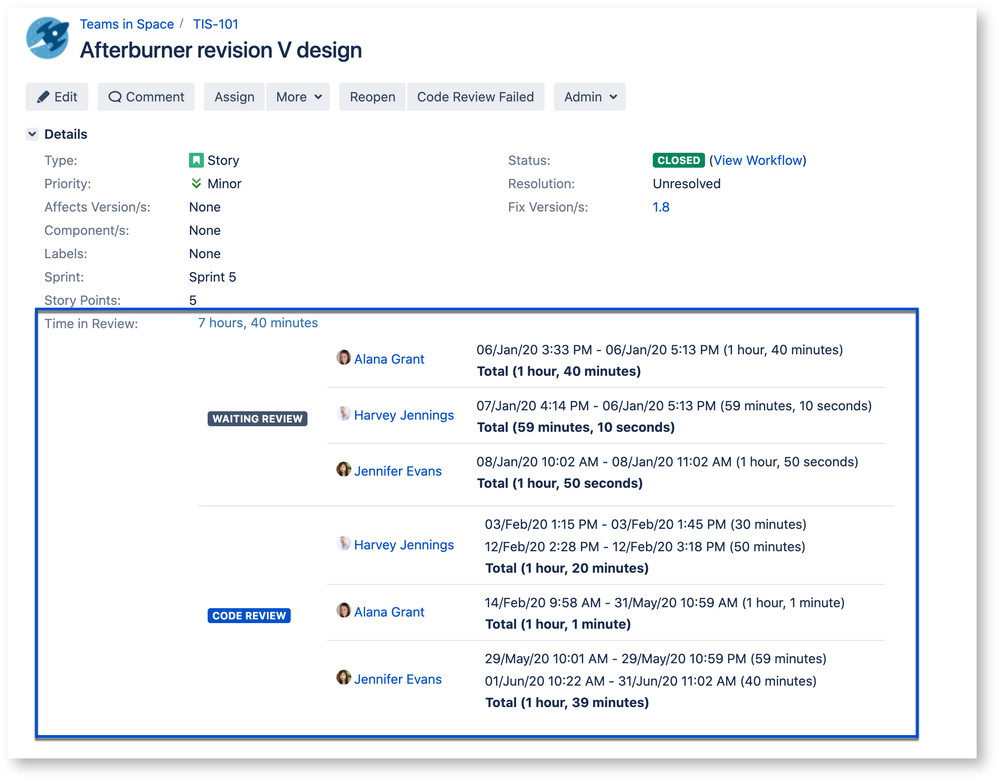999x781 pixels.
Task: Click Total (1 hour, 40 minutes) text
Action: tap(559, 371)
